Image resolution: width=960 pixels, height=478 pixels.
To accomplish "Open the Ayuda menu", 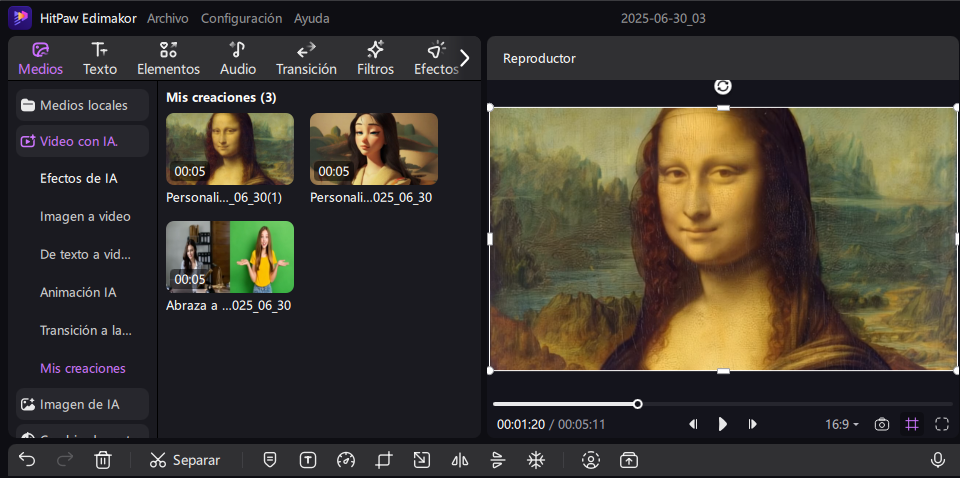I will pos(312,18).
